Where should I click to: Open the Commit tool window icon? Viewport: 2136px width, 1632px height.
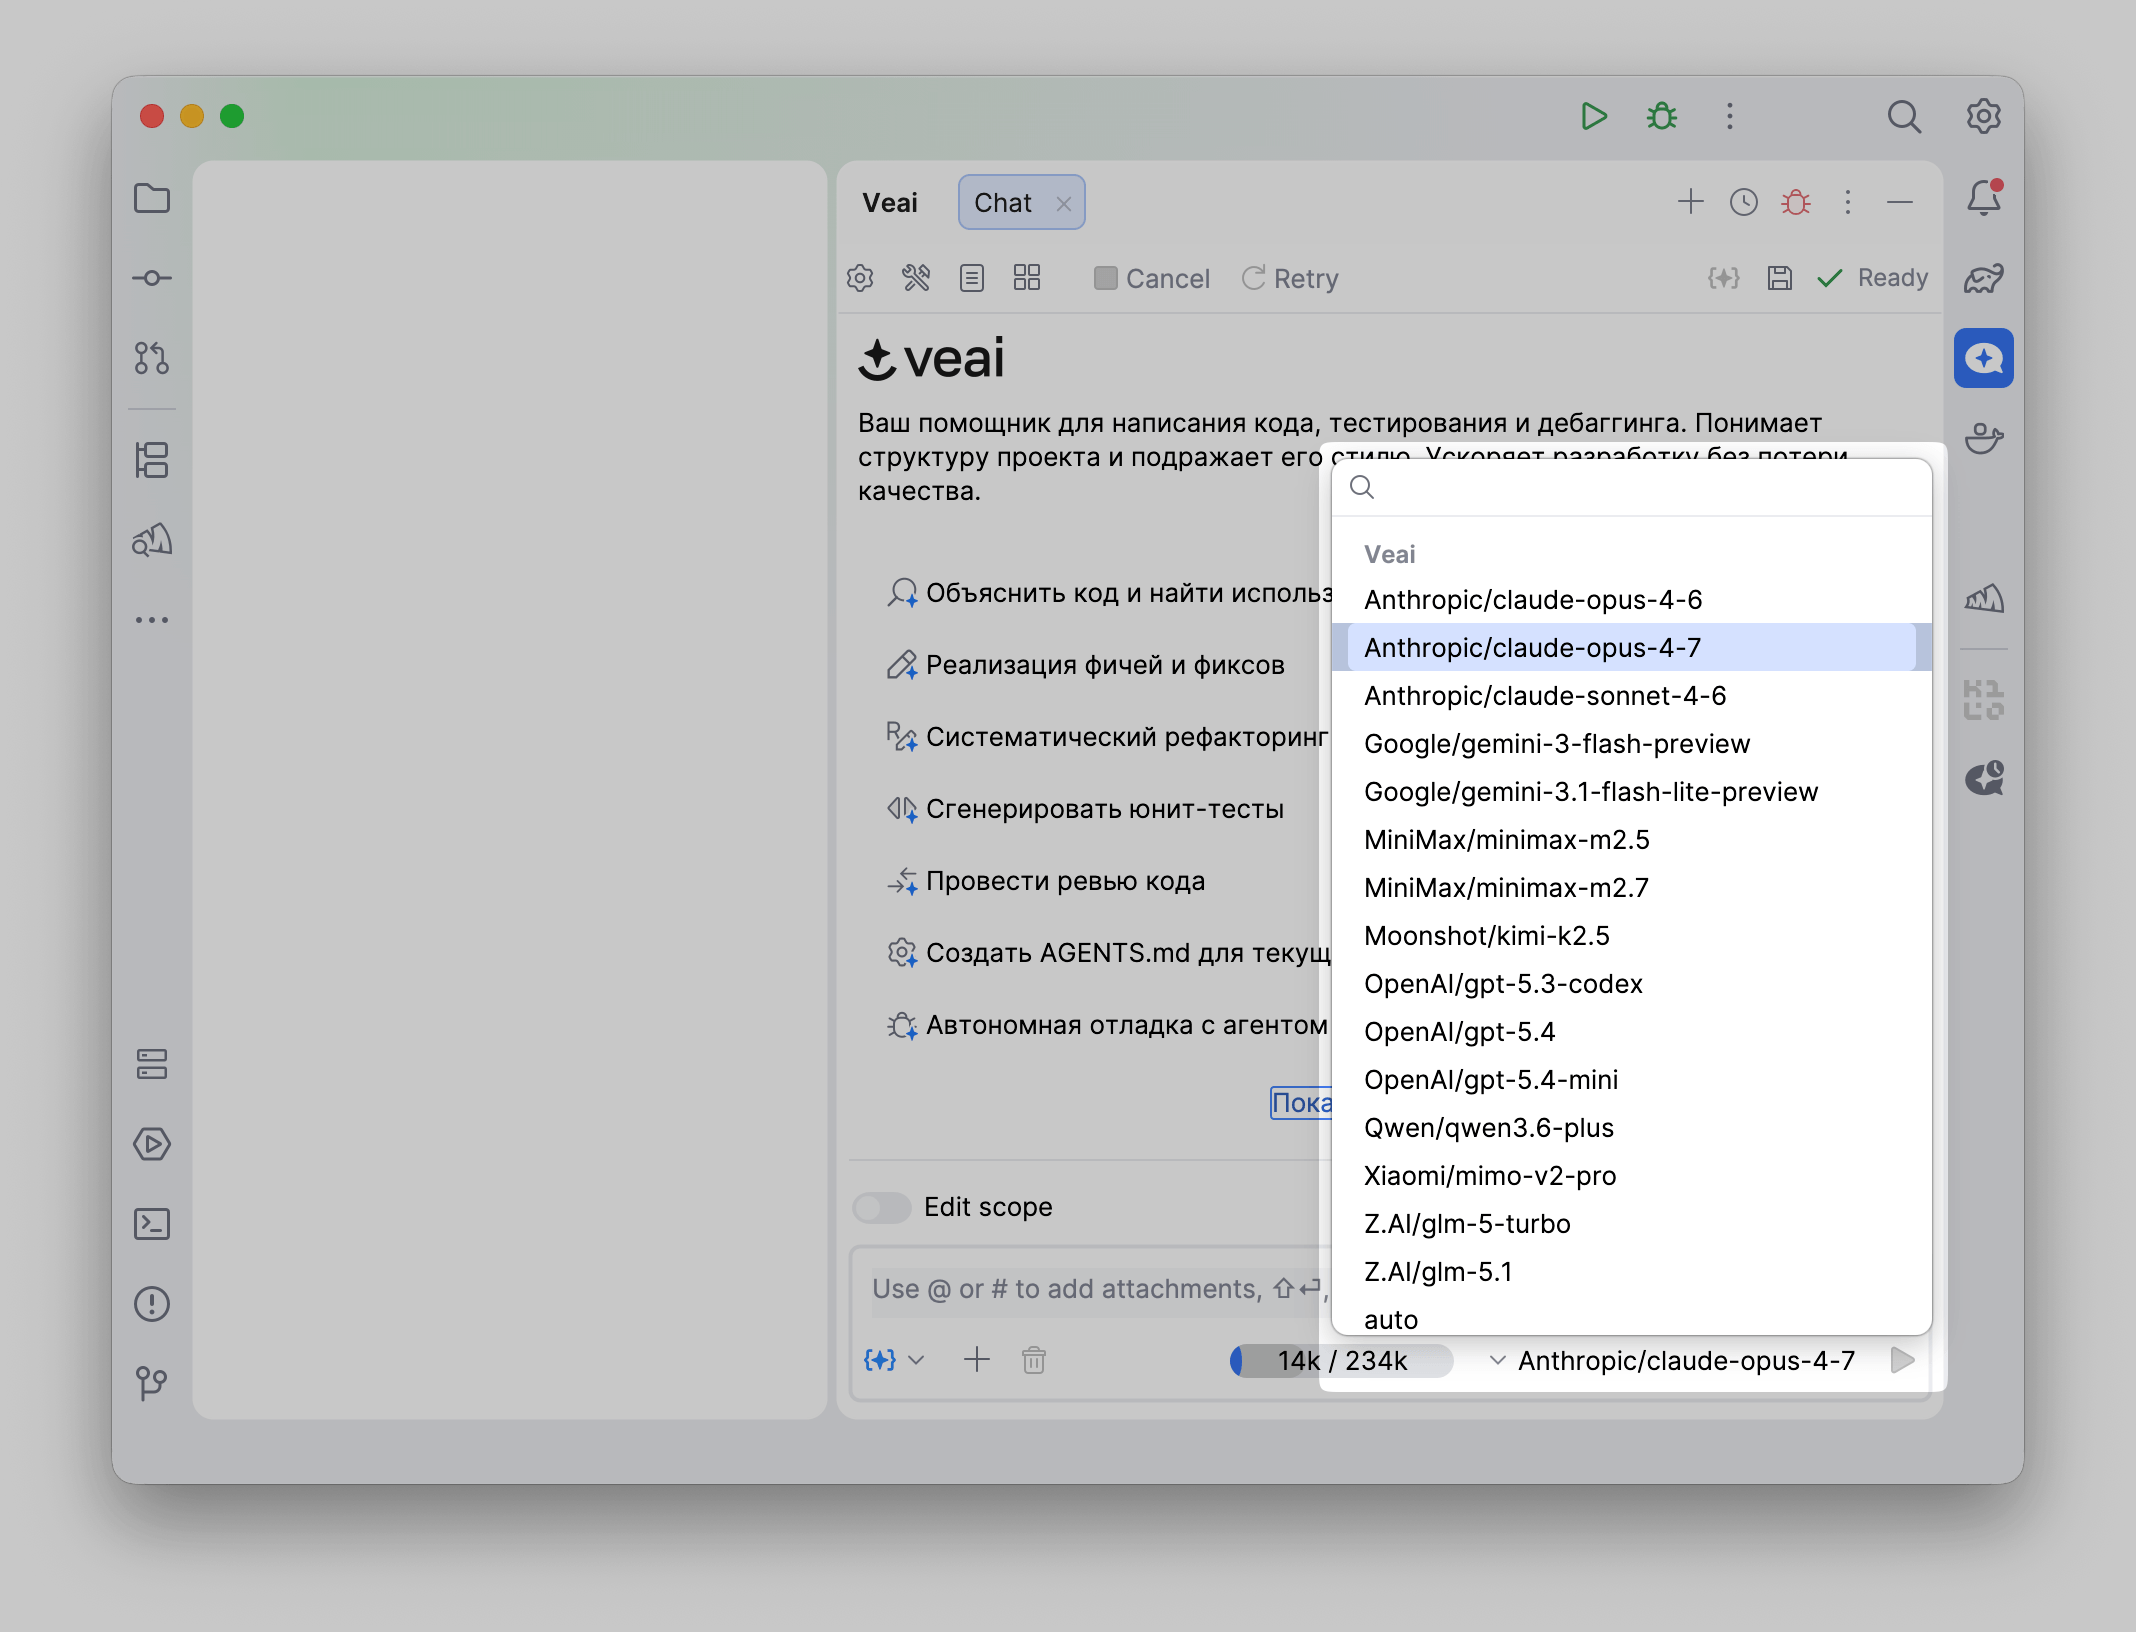(152, 278)
